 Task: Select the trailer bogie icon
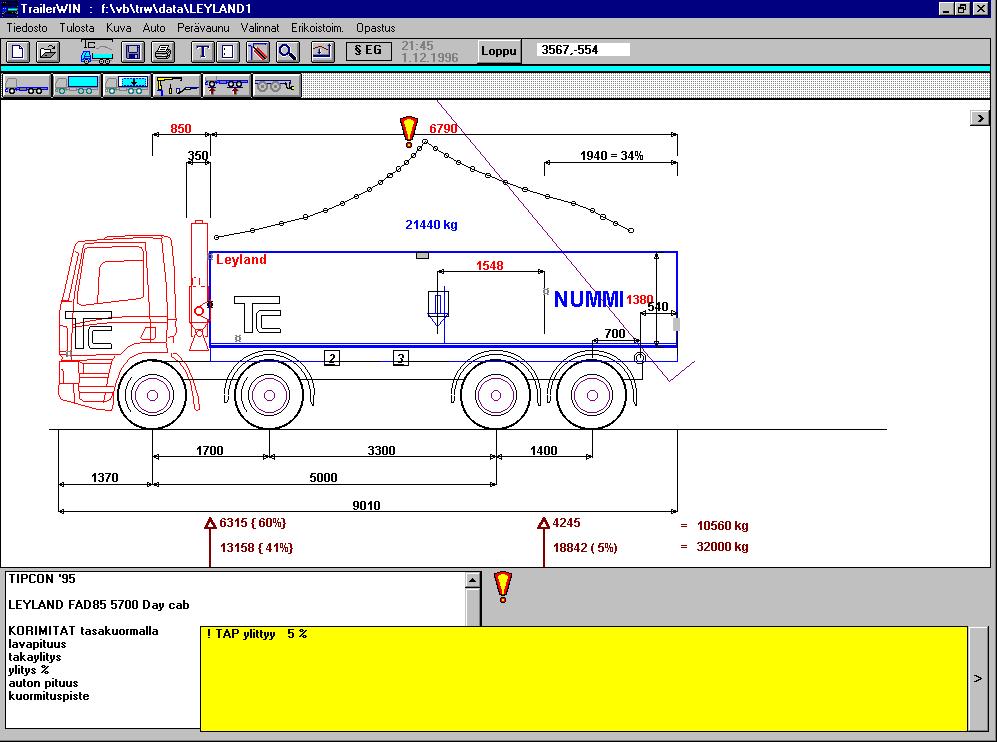coord(277,85)
